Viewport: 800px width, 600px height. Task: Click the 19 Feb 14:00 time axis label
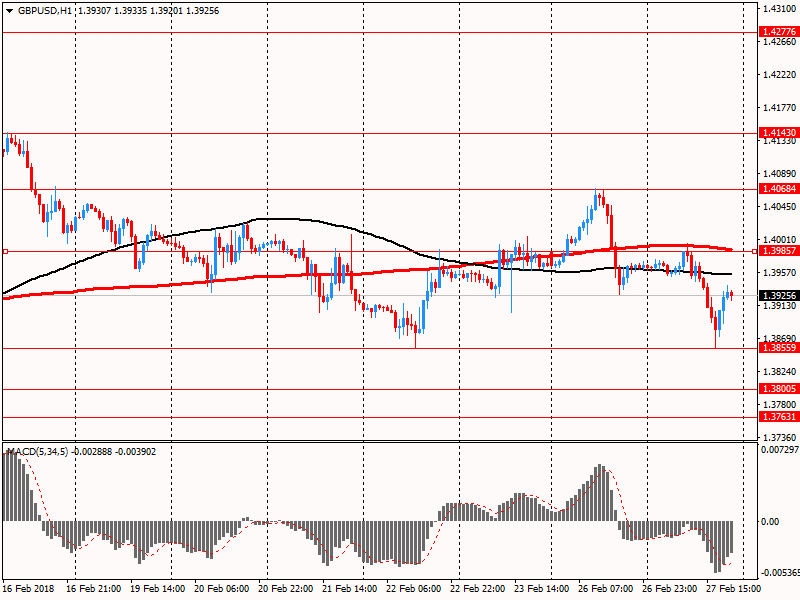pyautogui.click(x=158, y=589)
